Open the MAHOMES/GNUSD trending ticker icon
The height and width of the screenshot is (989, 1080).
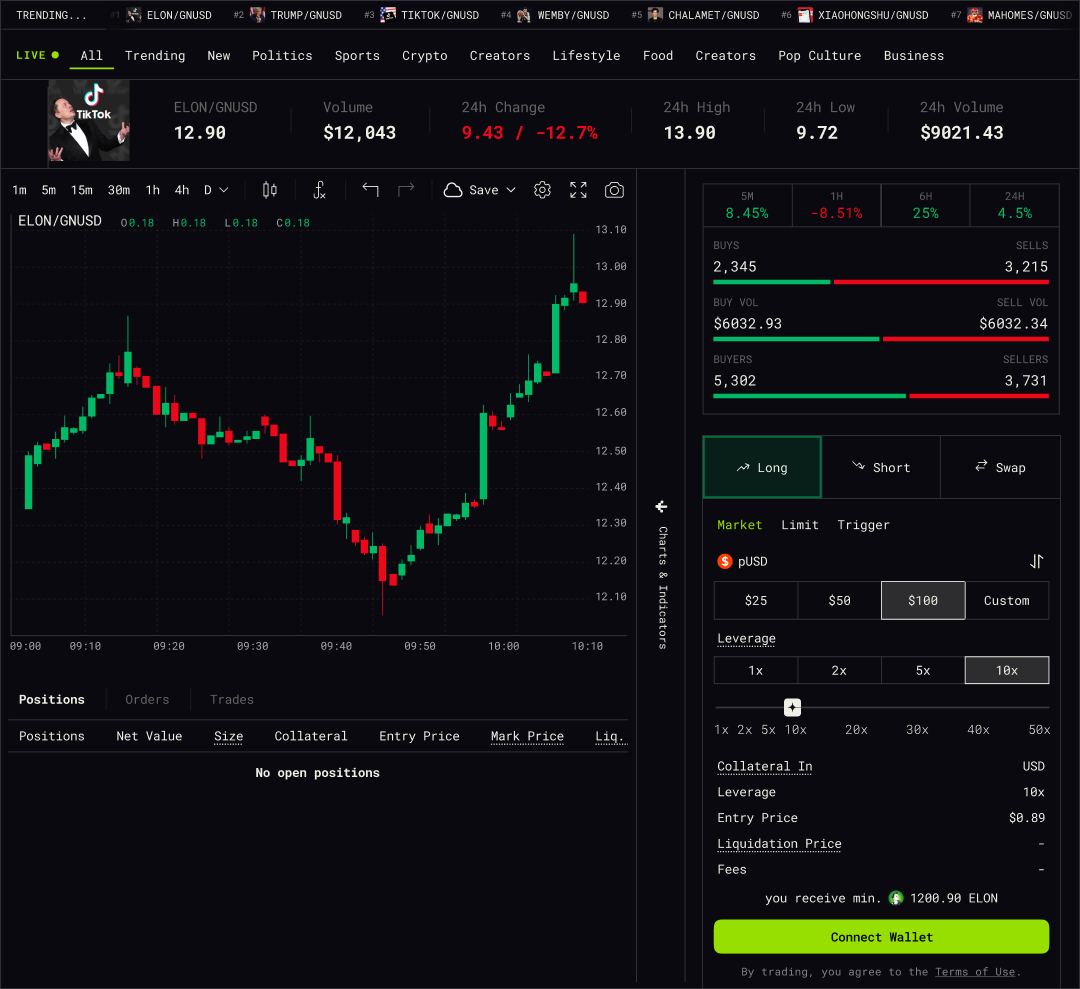pos(975,15)
